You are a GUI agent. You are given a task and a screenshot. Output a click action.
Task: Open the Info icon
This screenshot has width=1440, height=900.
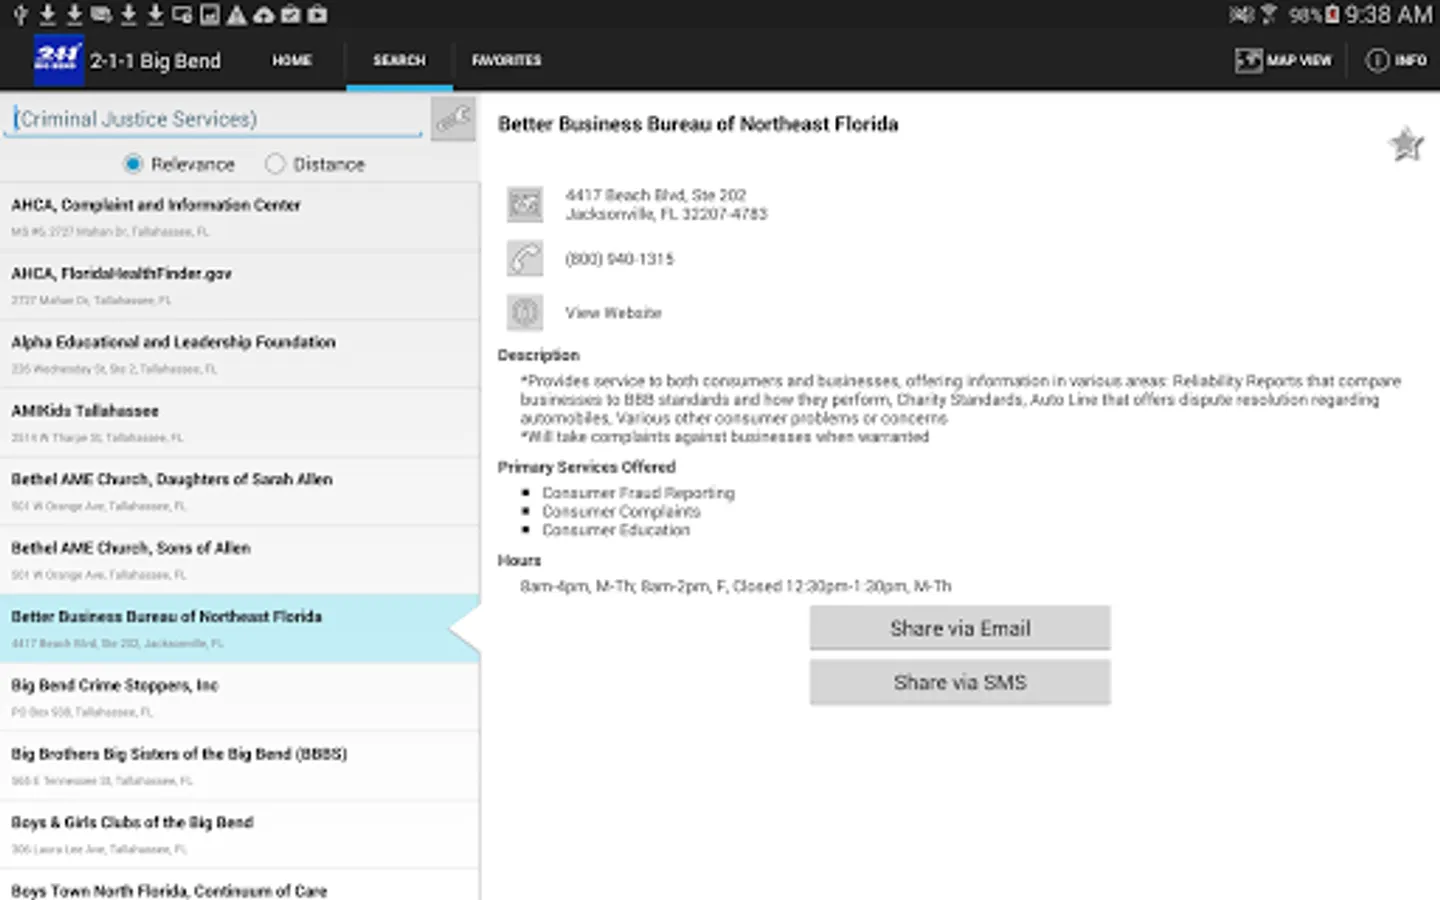point(1377,61)
